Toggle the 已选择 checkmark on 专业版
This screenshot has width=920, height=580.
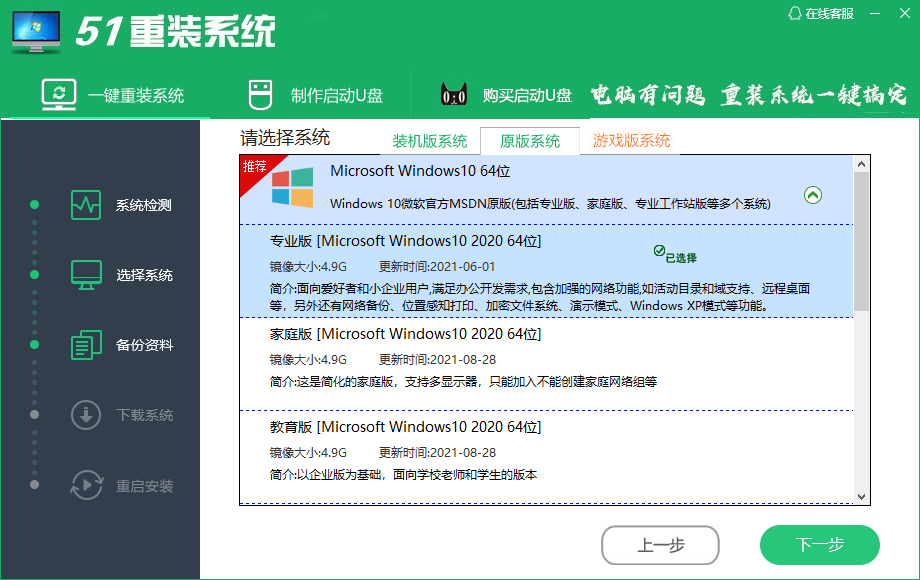point(659,251)
